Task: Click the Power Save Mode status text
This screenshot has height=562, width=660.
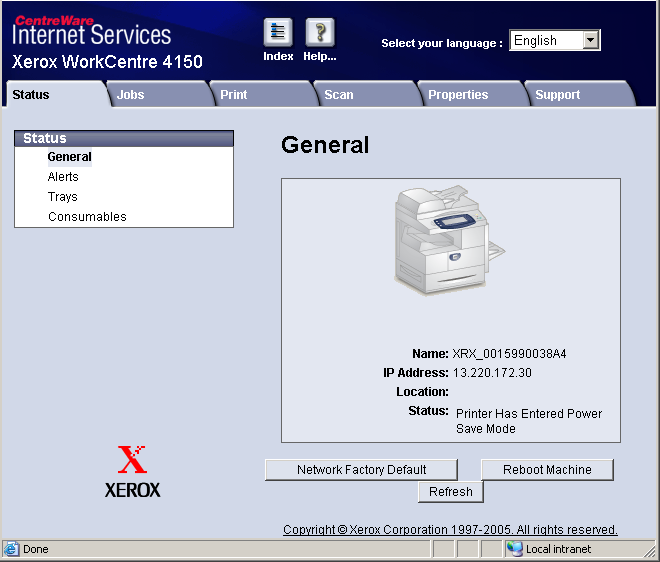Action: click(529, 421)
